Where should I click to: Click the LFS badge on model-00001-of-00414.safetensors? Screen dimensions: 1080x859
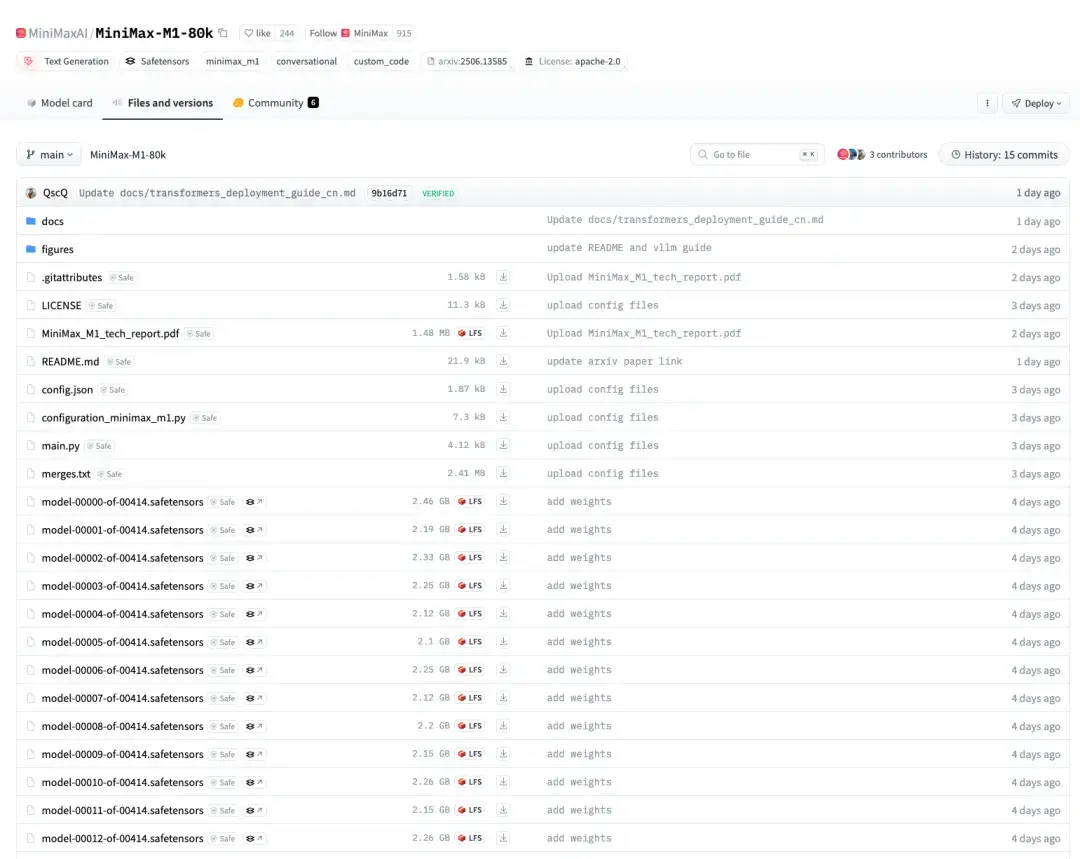(470, 530)
